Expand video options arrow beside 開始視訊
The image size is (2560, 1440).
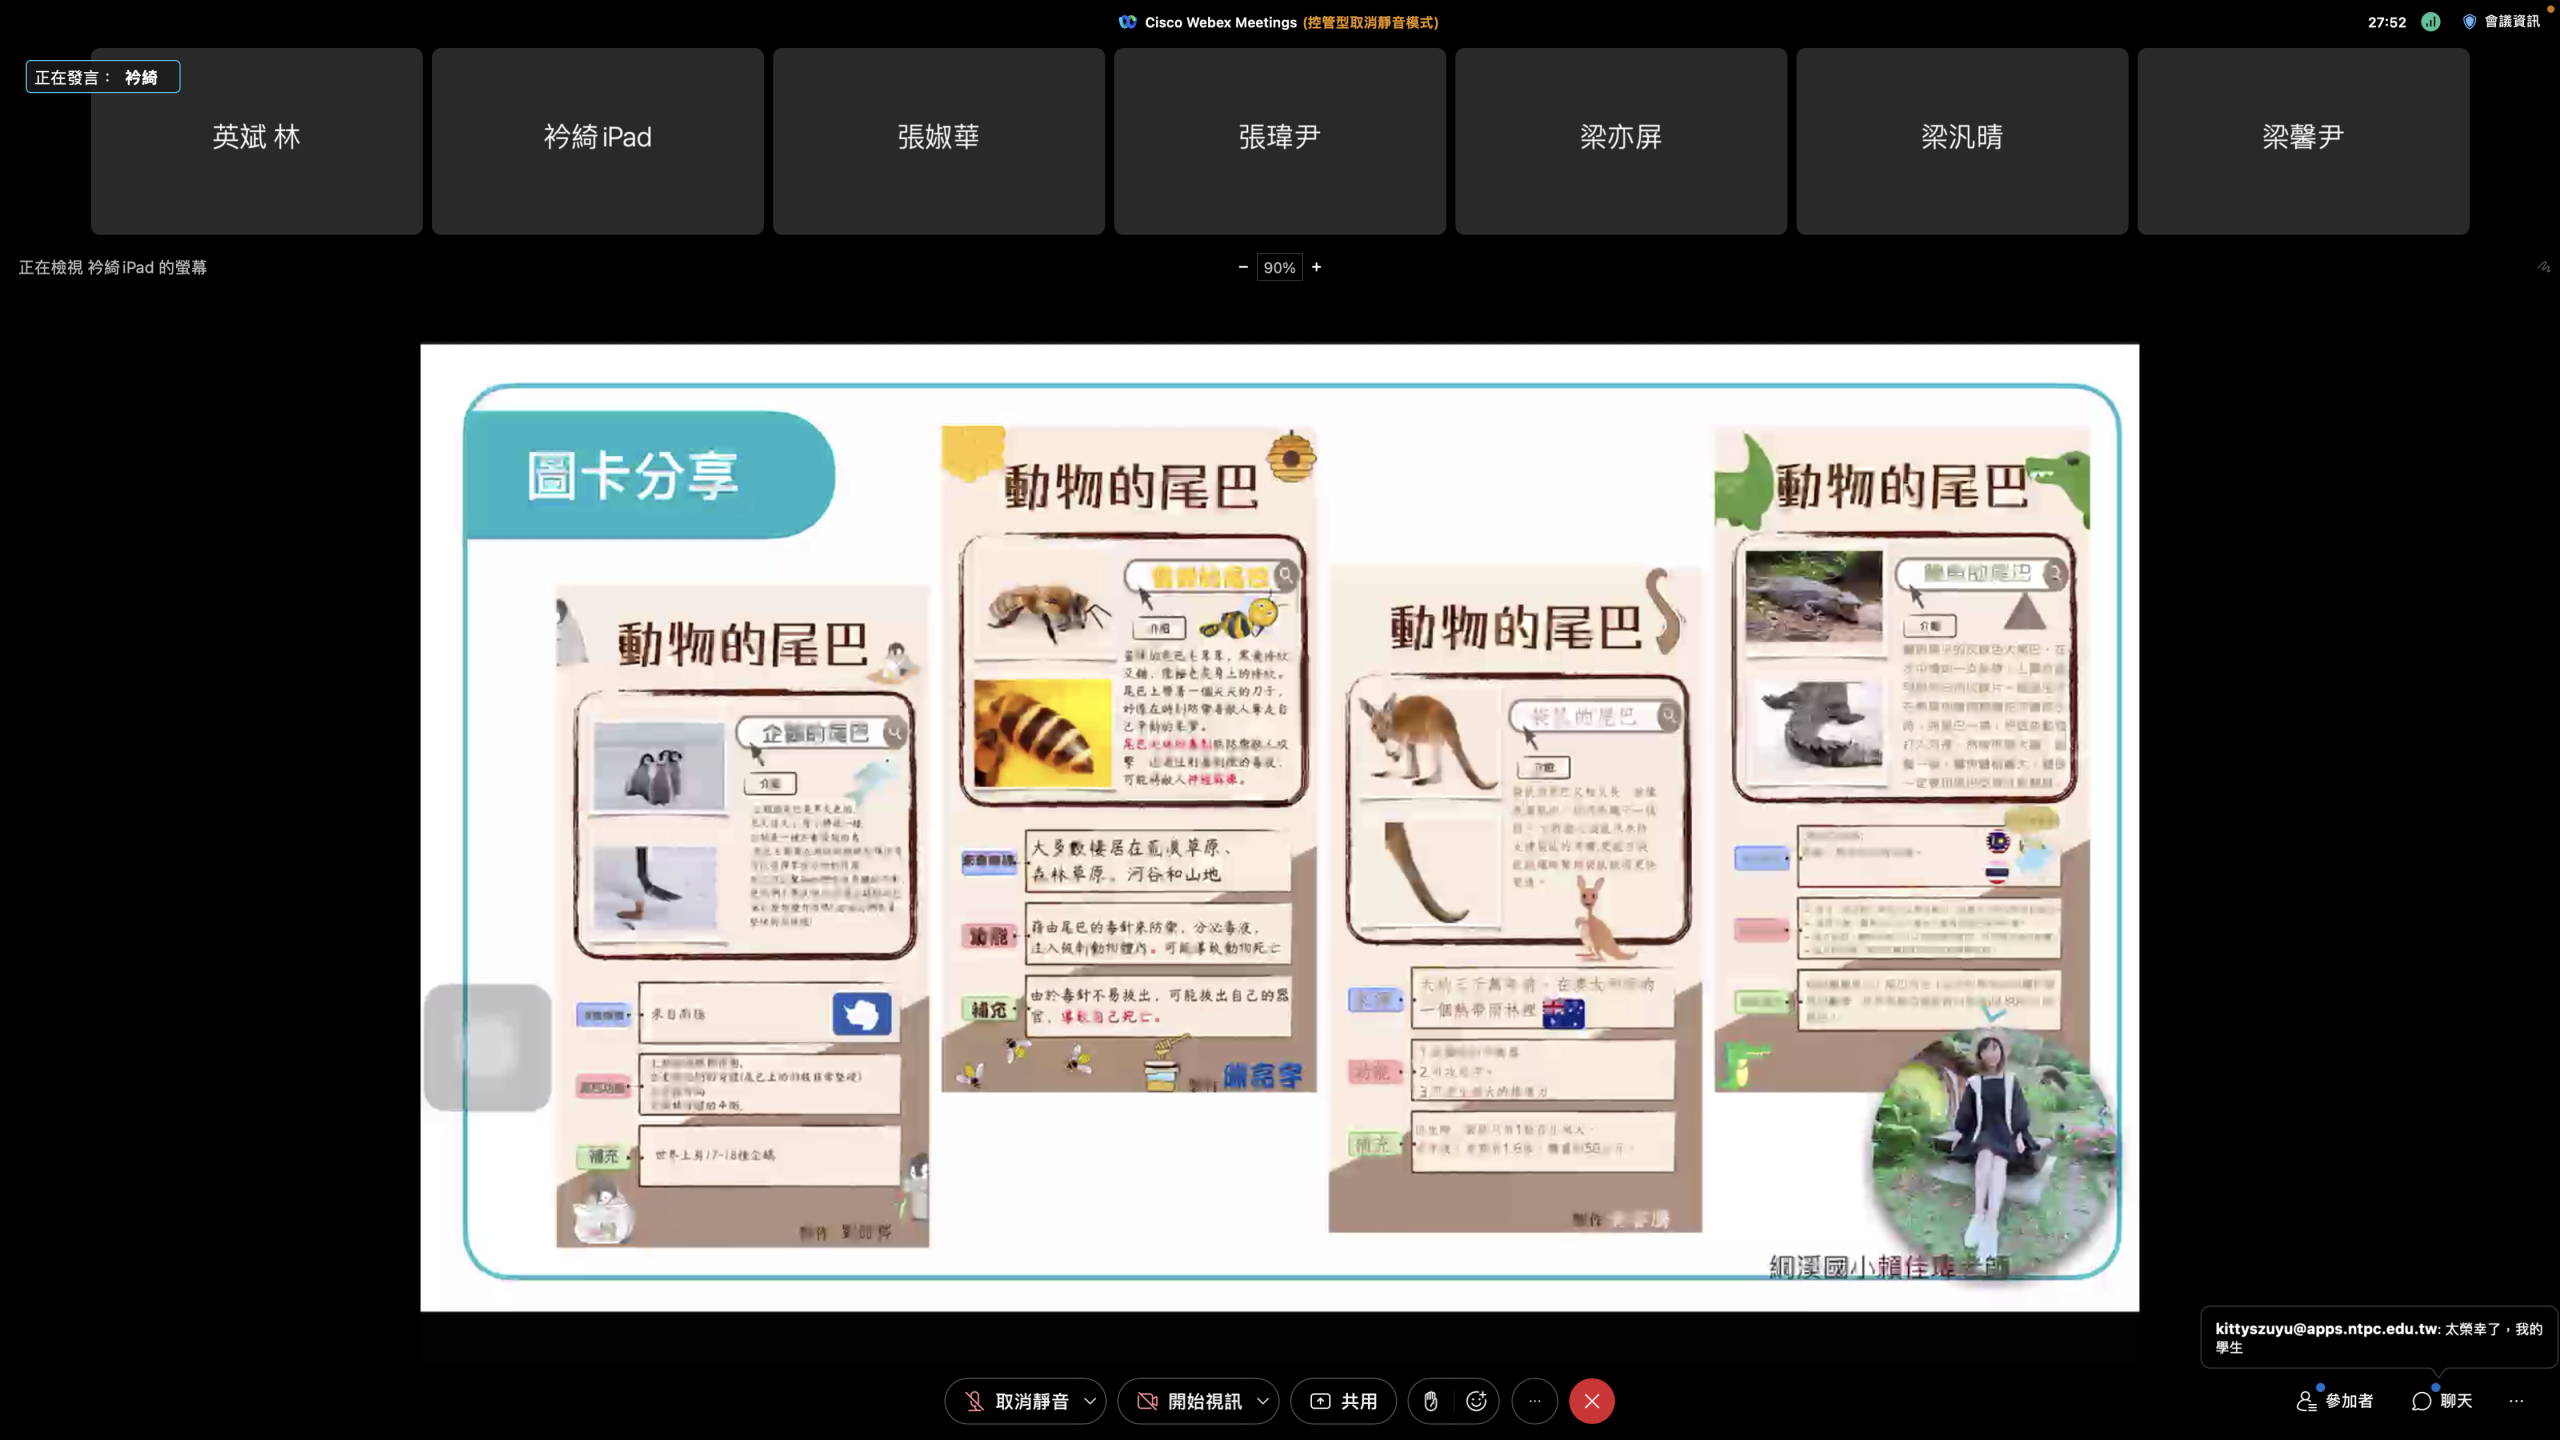(1263, 1401)
